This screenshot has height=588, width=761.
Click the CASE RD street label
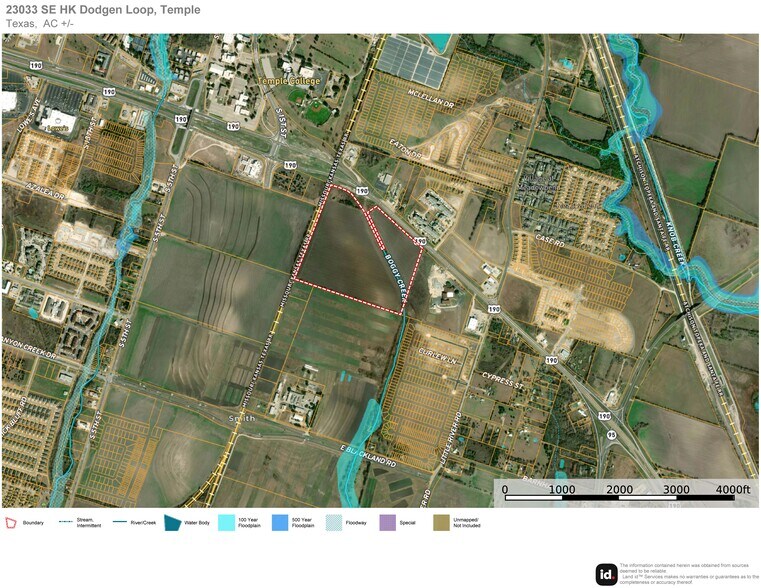click(x=550, y=240)
